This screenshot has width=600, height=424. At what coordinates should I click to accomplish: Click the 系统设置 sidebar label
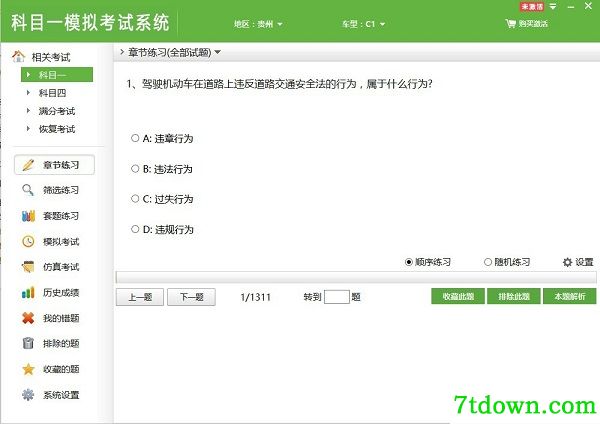point(61,395)
